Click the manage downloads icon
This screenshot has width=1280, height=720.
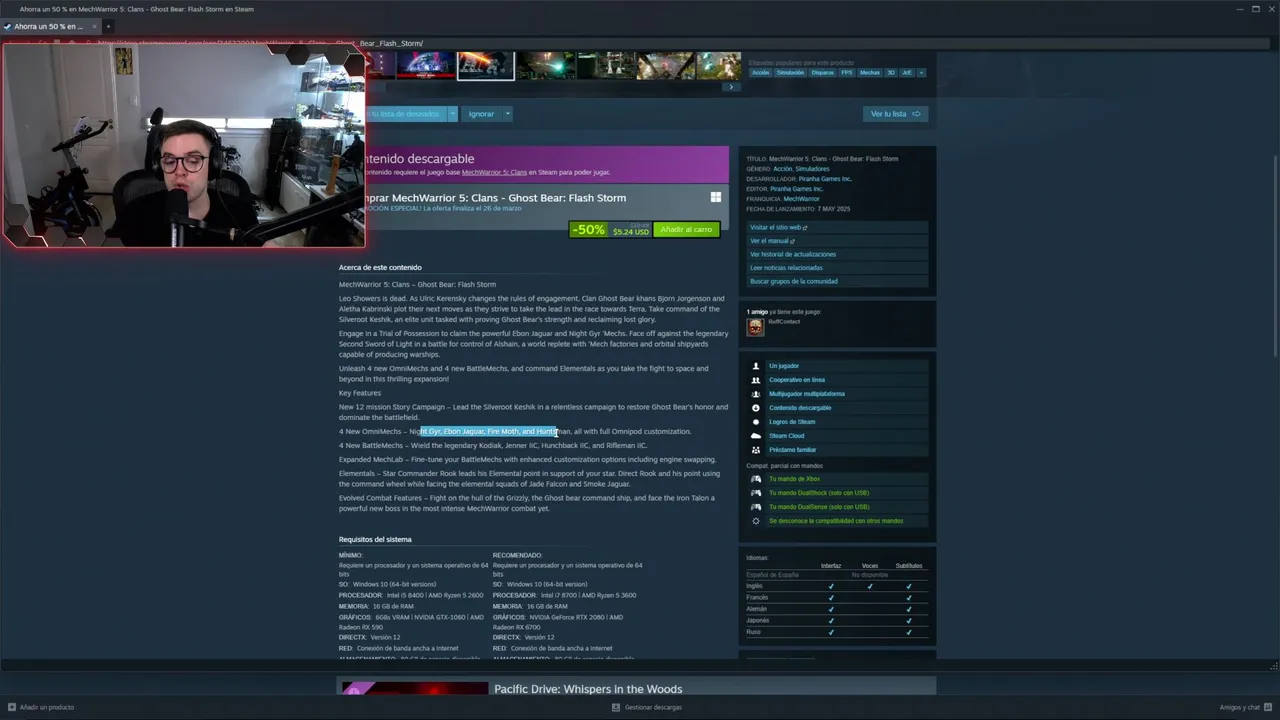616,707
